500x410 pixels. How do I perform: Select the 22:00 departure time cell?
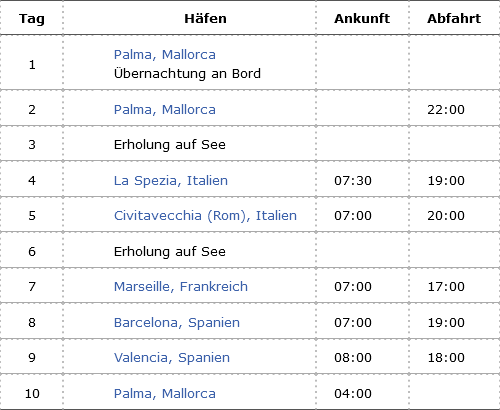coord(446,110)
